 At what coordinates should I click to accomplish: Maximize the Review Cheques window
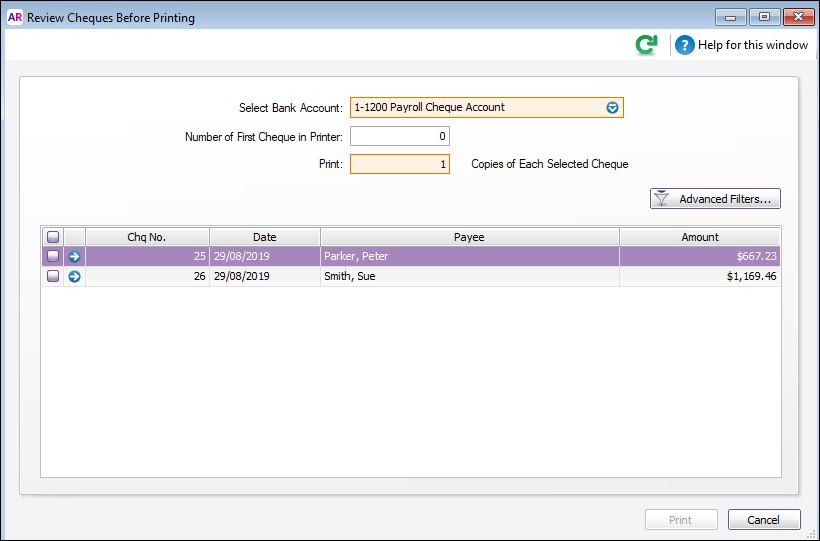765,17
